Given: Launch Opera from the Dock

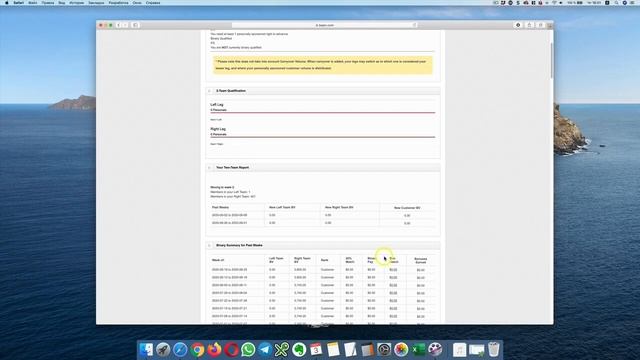Looking at the screenshot, I should click(x=231, y=350).
